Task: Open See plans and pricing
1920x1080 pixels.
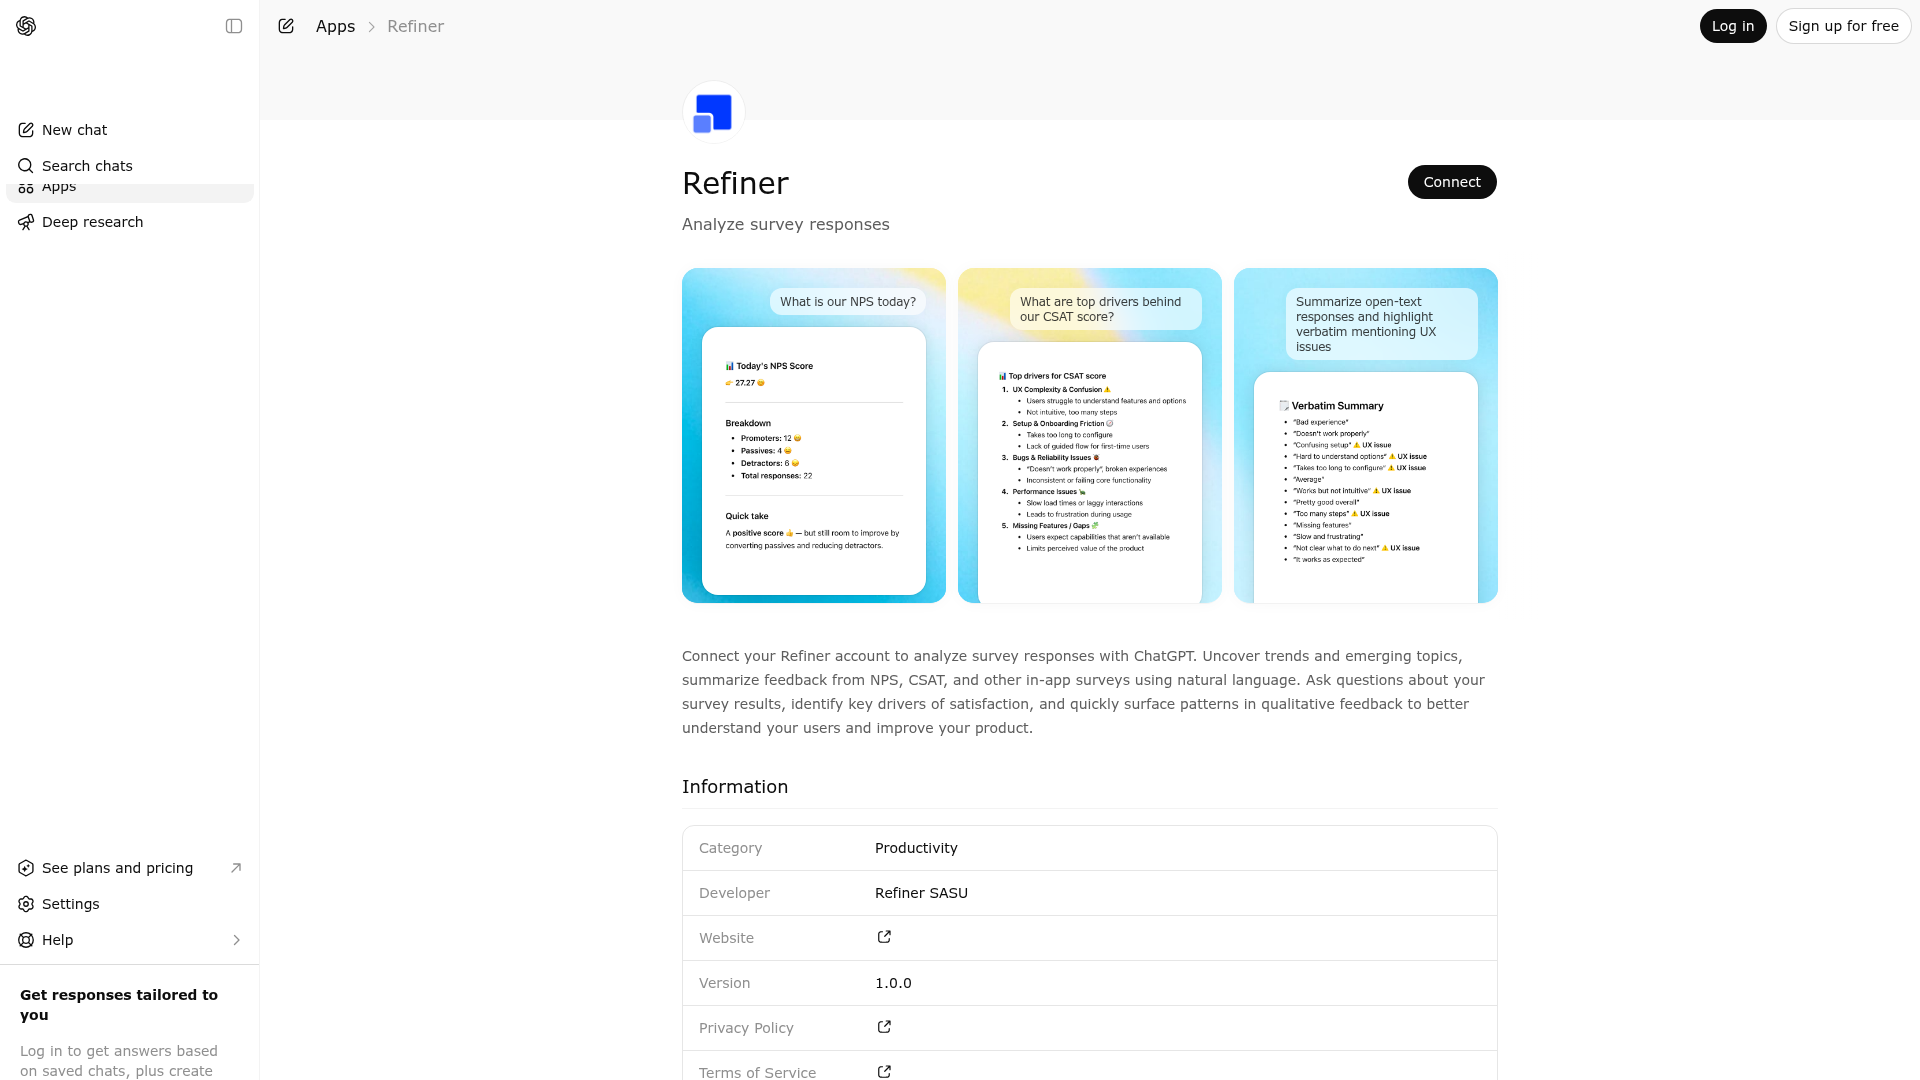Action: [130, 868]
